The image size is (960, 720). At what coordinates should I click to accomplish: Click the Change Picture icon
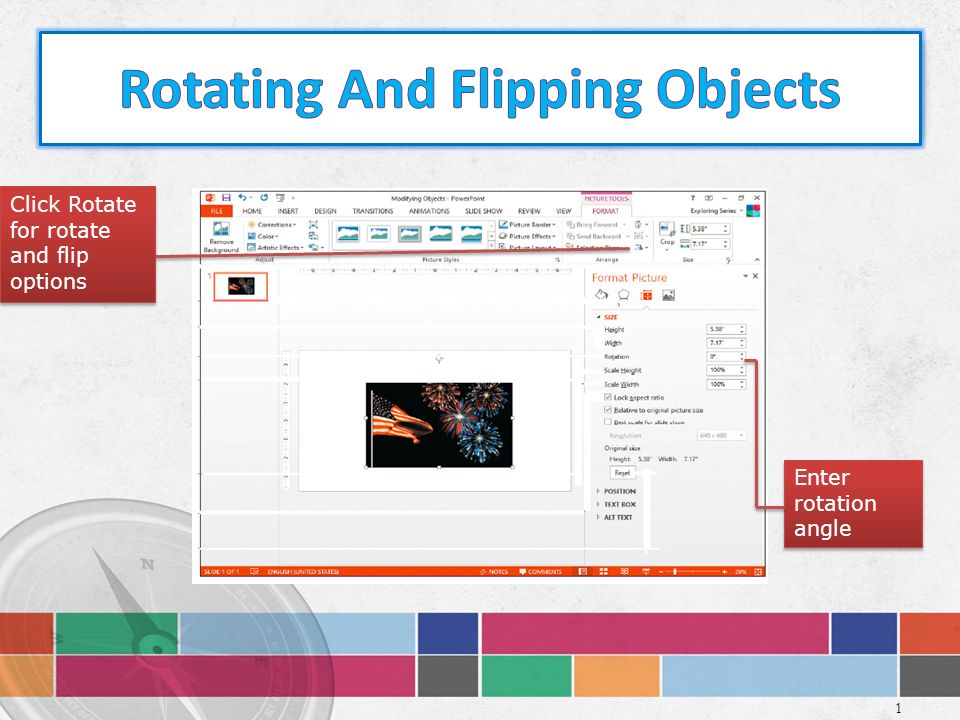(x=313, y=236)
